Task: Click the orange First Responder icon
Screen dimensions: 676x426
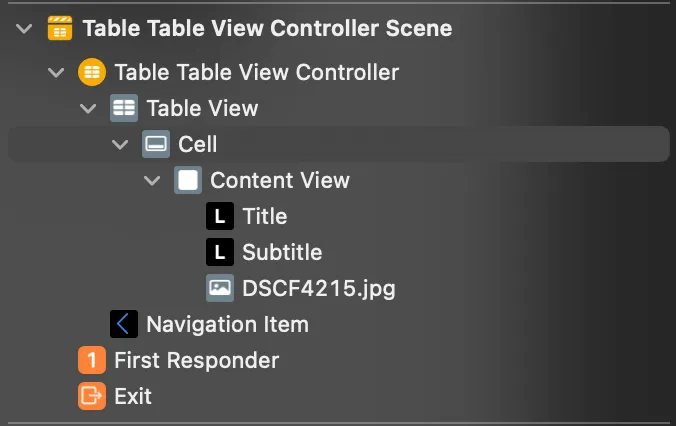Action: 92,360
